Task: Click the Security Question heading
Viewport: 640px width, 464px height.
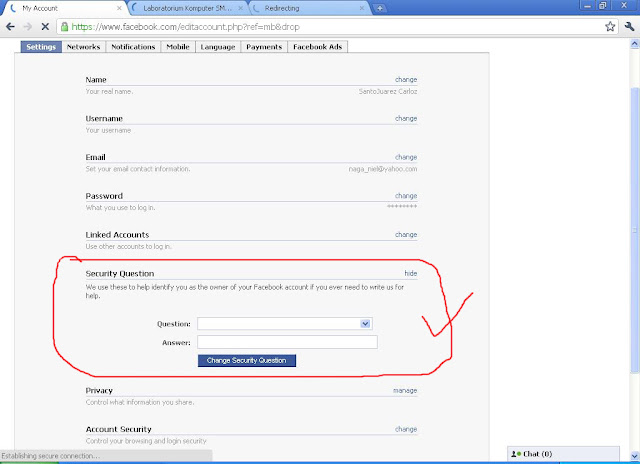Action: [120, 273]
